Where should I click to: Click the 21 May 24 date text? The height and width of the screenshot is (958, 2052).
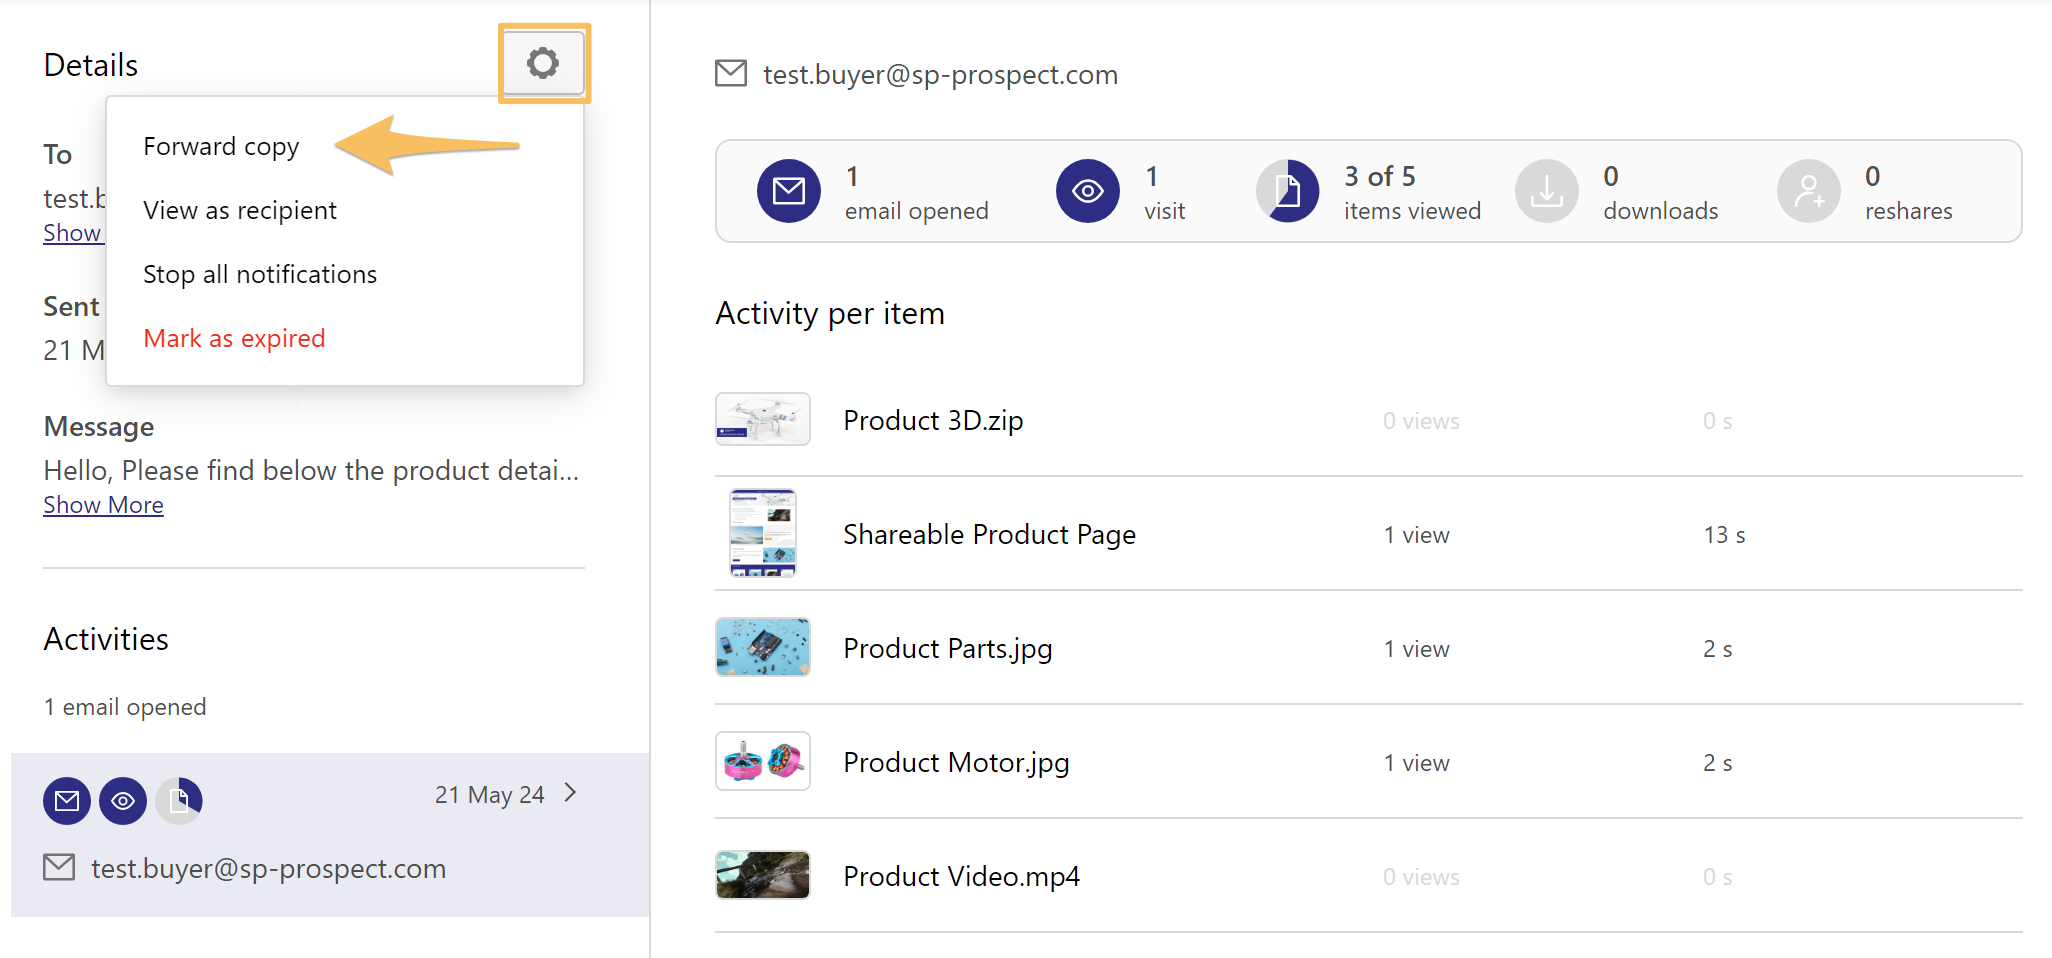489,795
